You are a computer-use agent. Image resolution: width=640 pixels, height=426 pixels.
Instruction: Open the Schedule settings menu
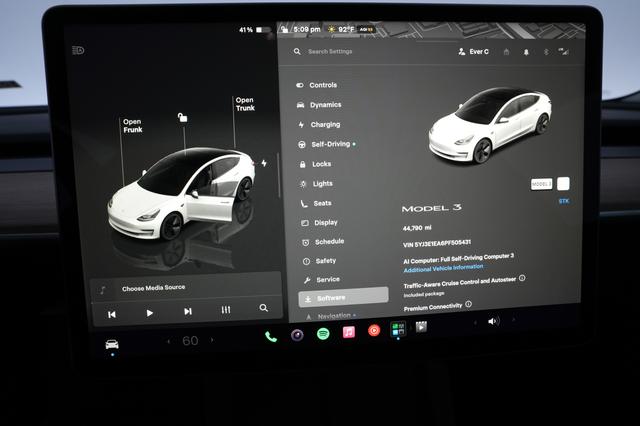coord(323,242)
